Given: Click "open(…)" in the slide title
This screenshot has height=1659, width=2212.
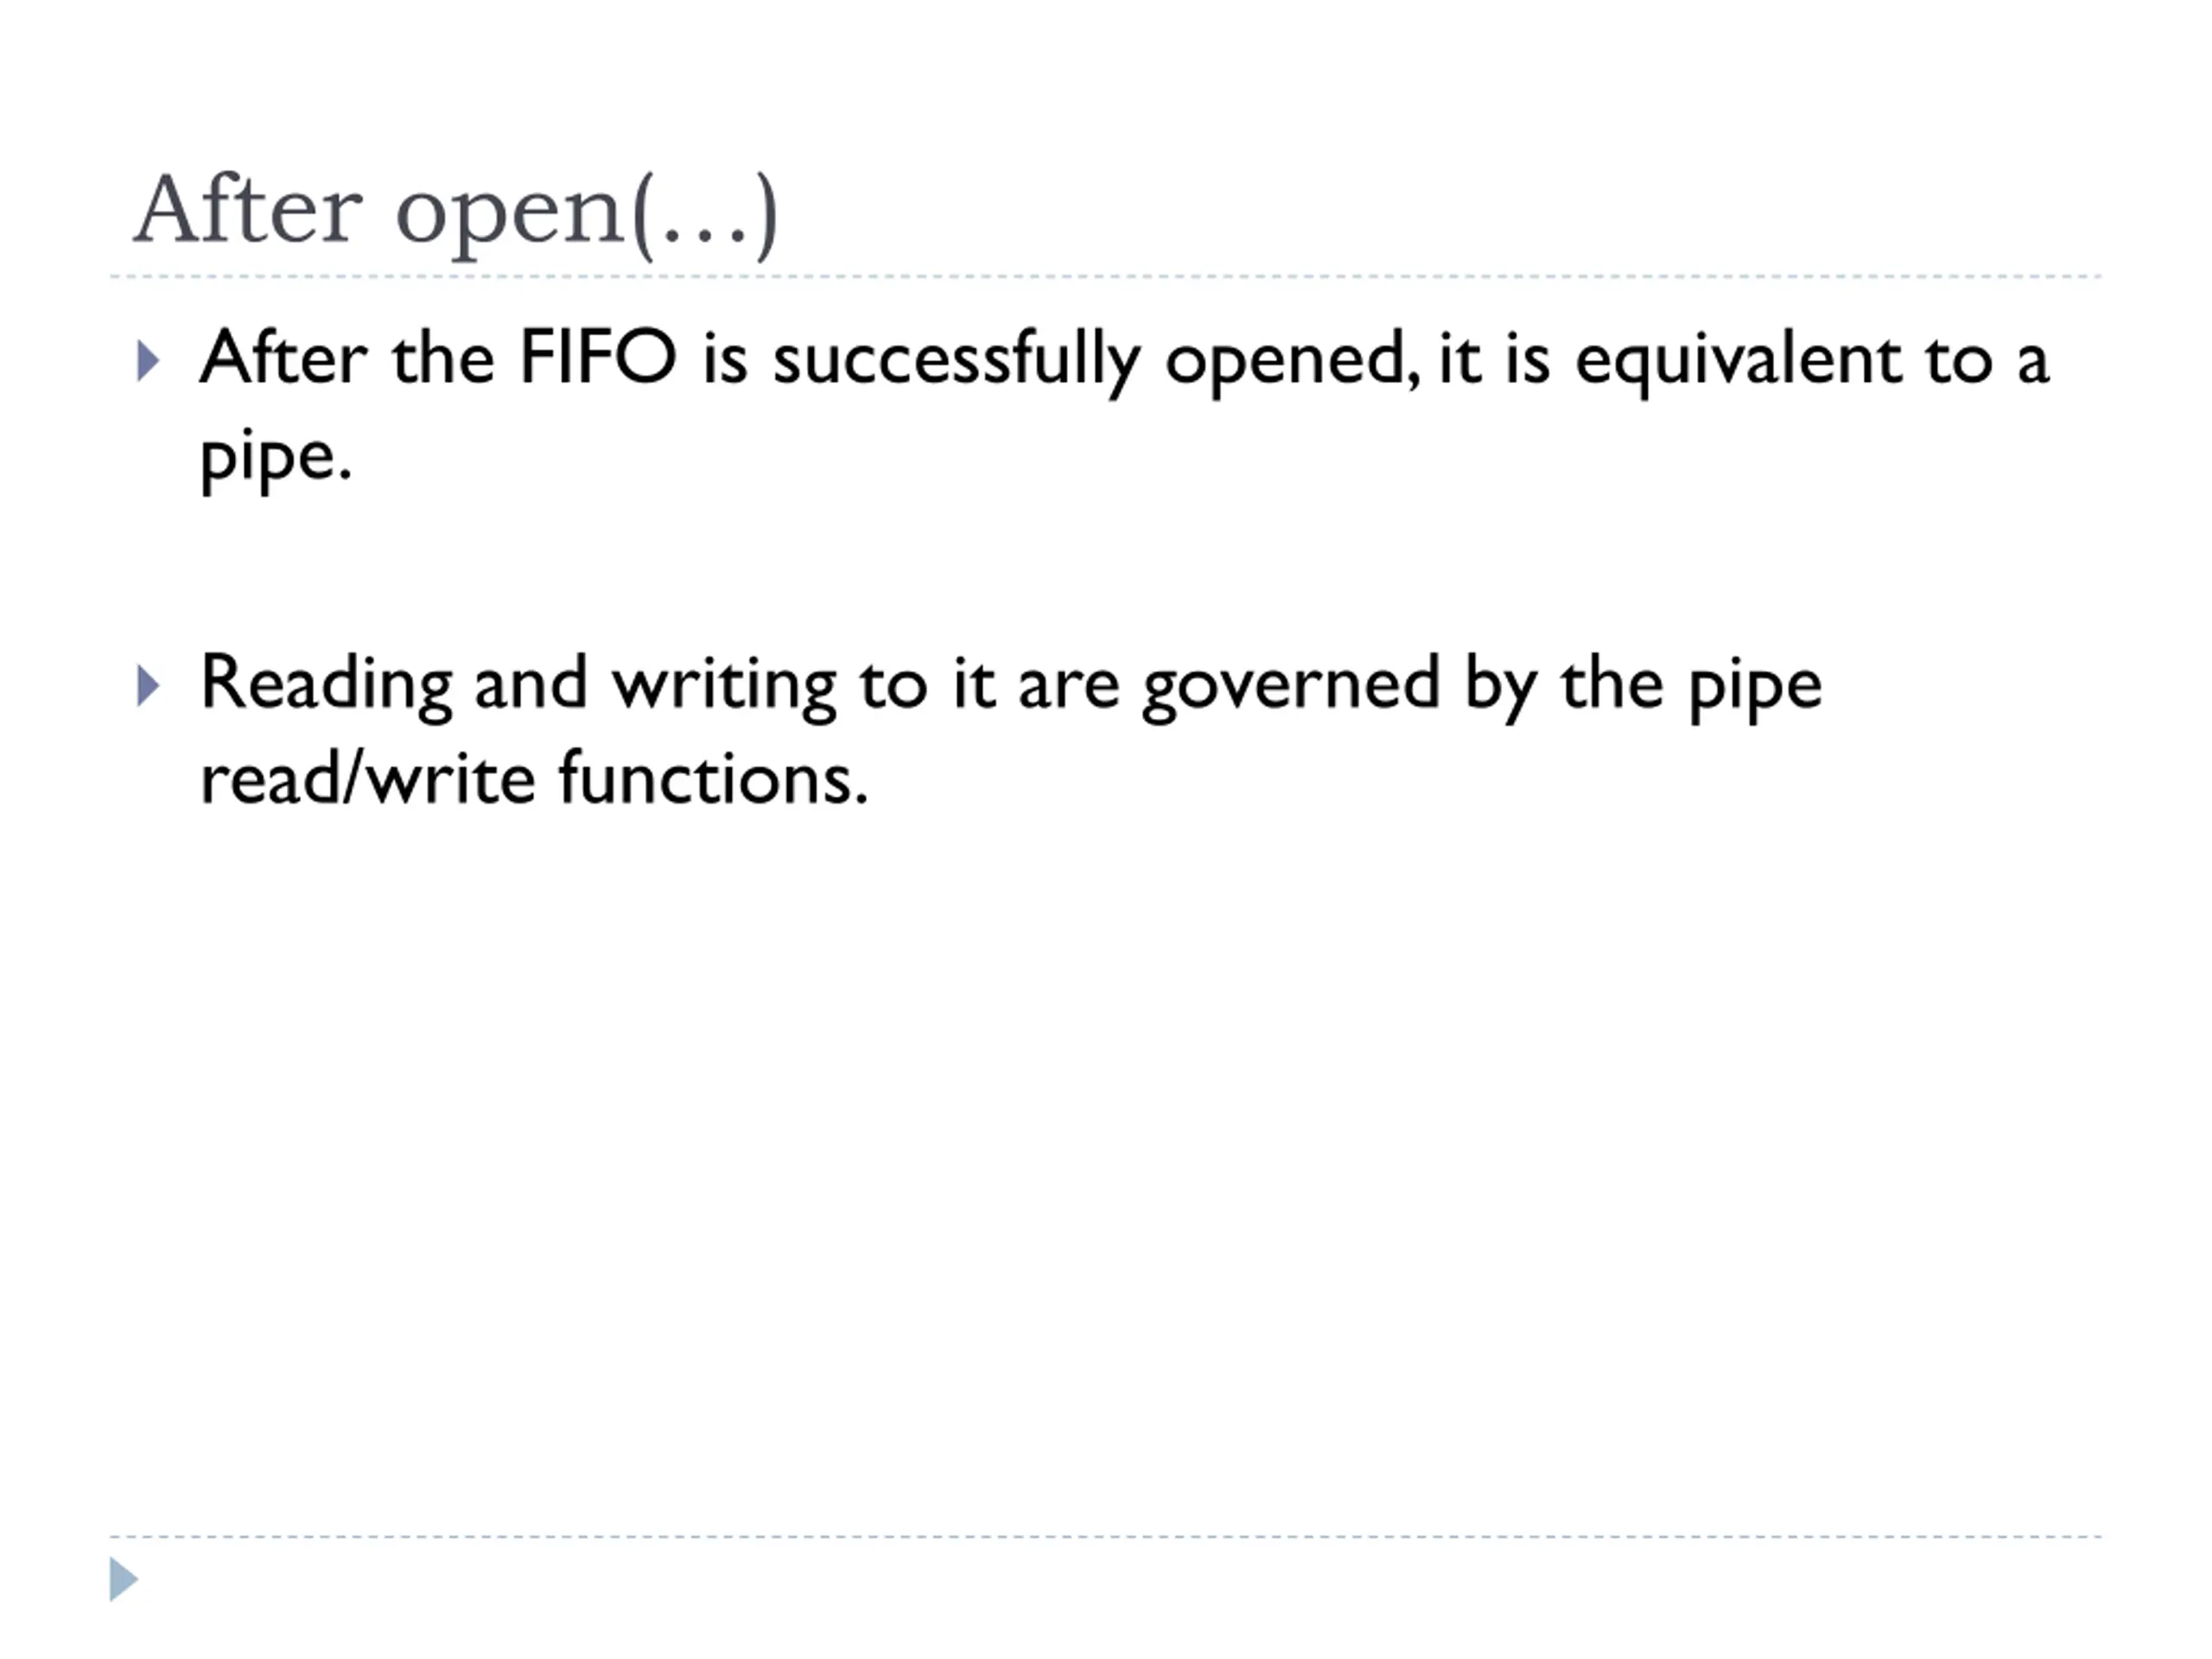Looking at the screenshot, I should 587,215.
